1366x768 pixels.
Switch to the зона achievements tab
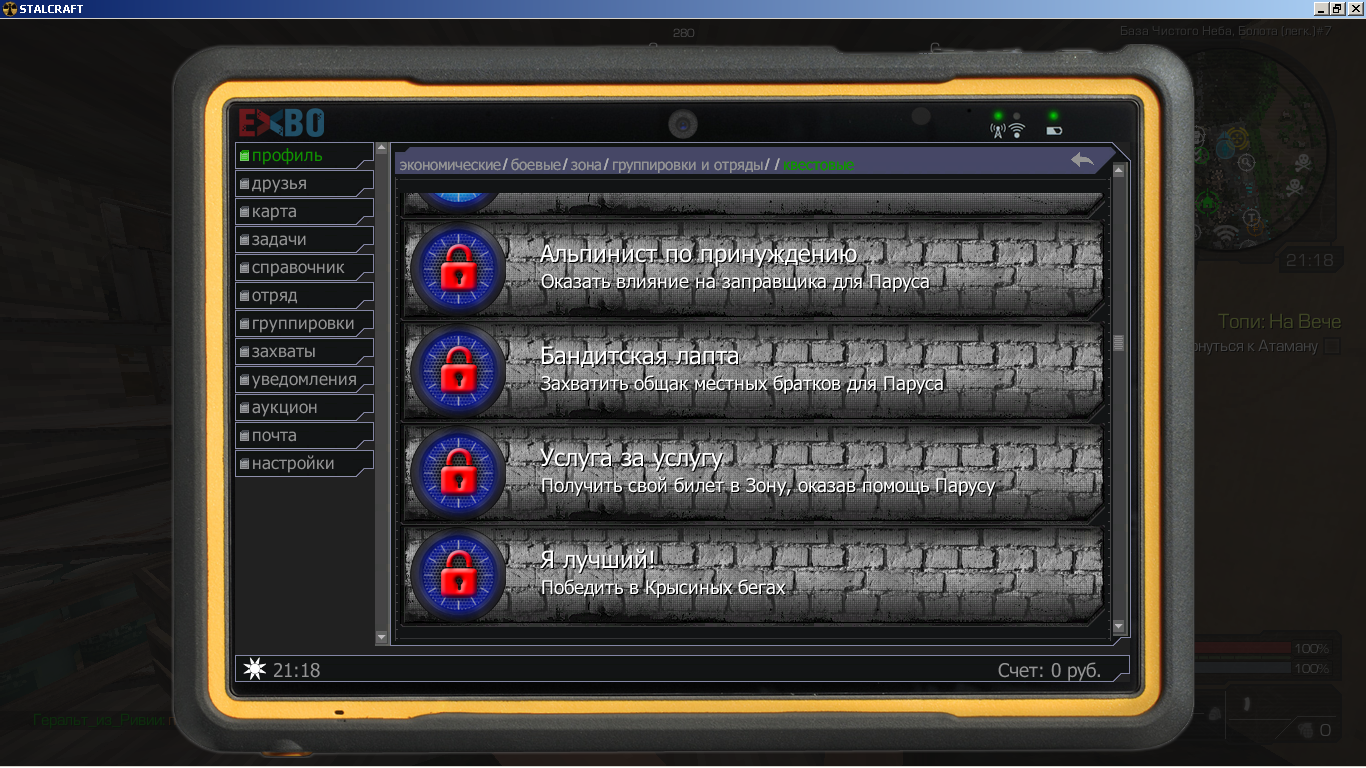tap(586, 164)
